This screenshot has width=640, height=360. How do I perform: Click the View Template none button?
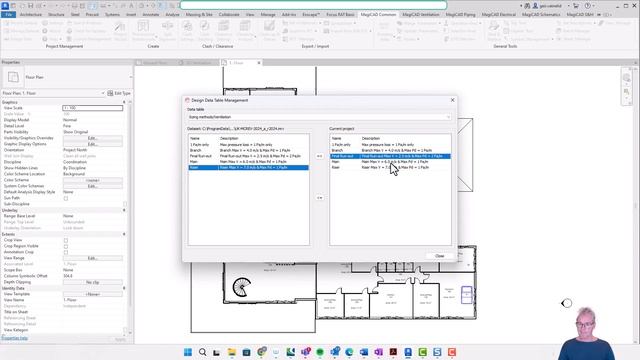pos(93,294)
